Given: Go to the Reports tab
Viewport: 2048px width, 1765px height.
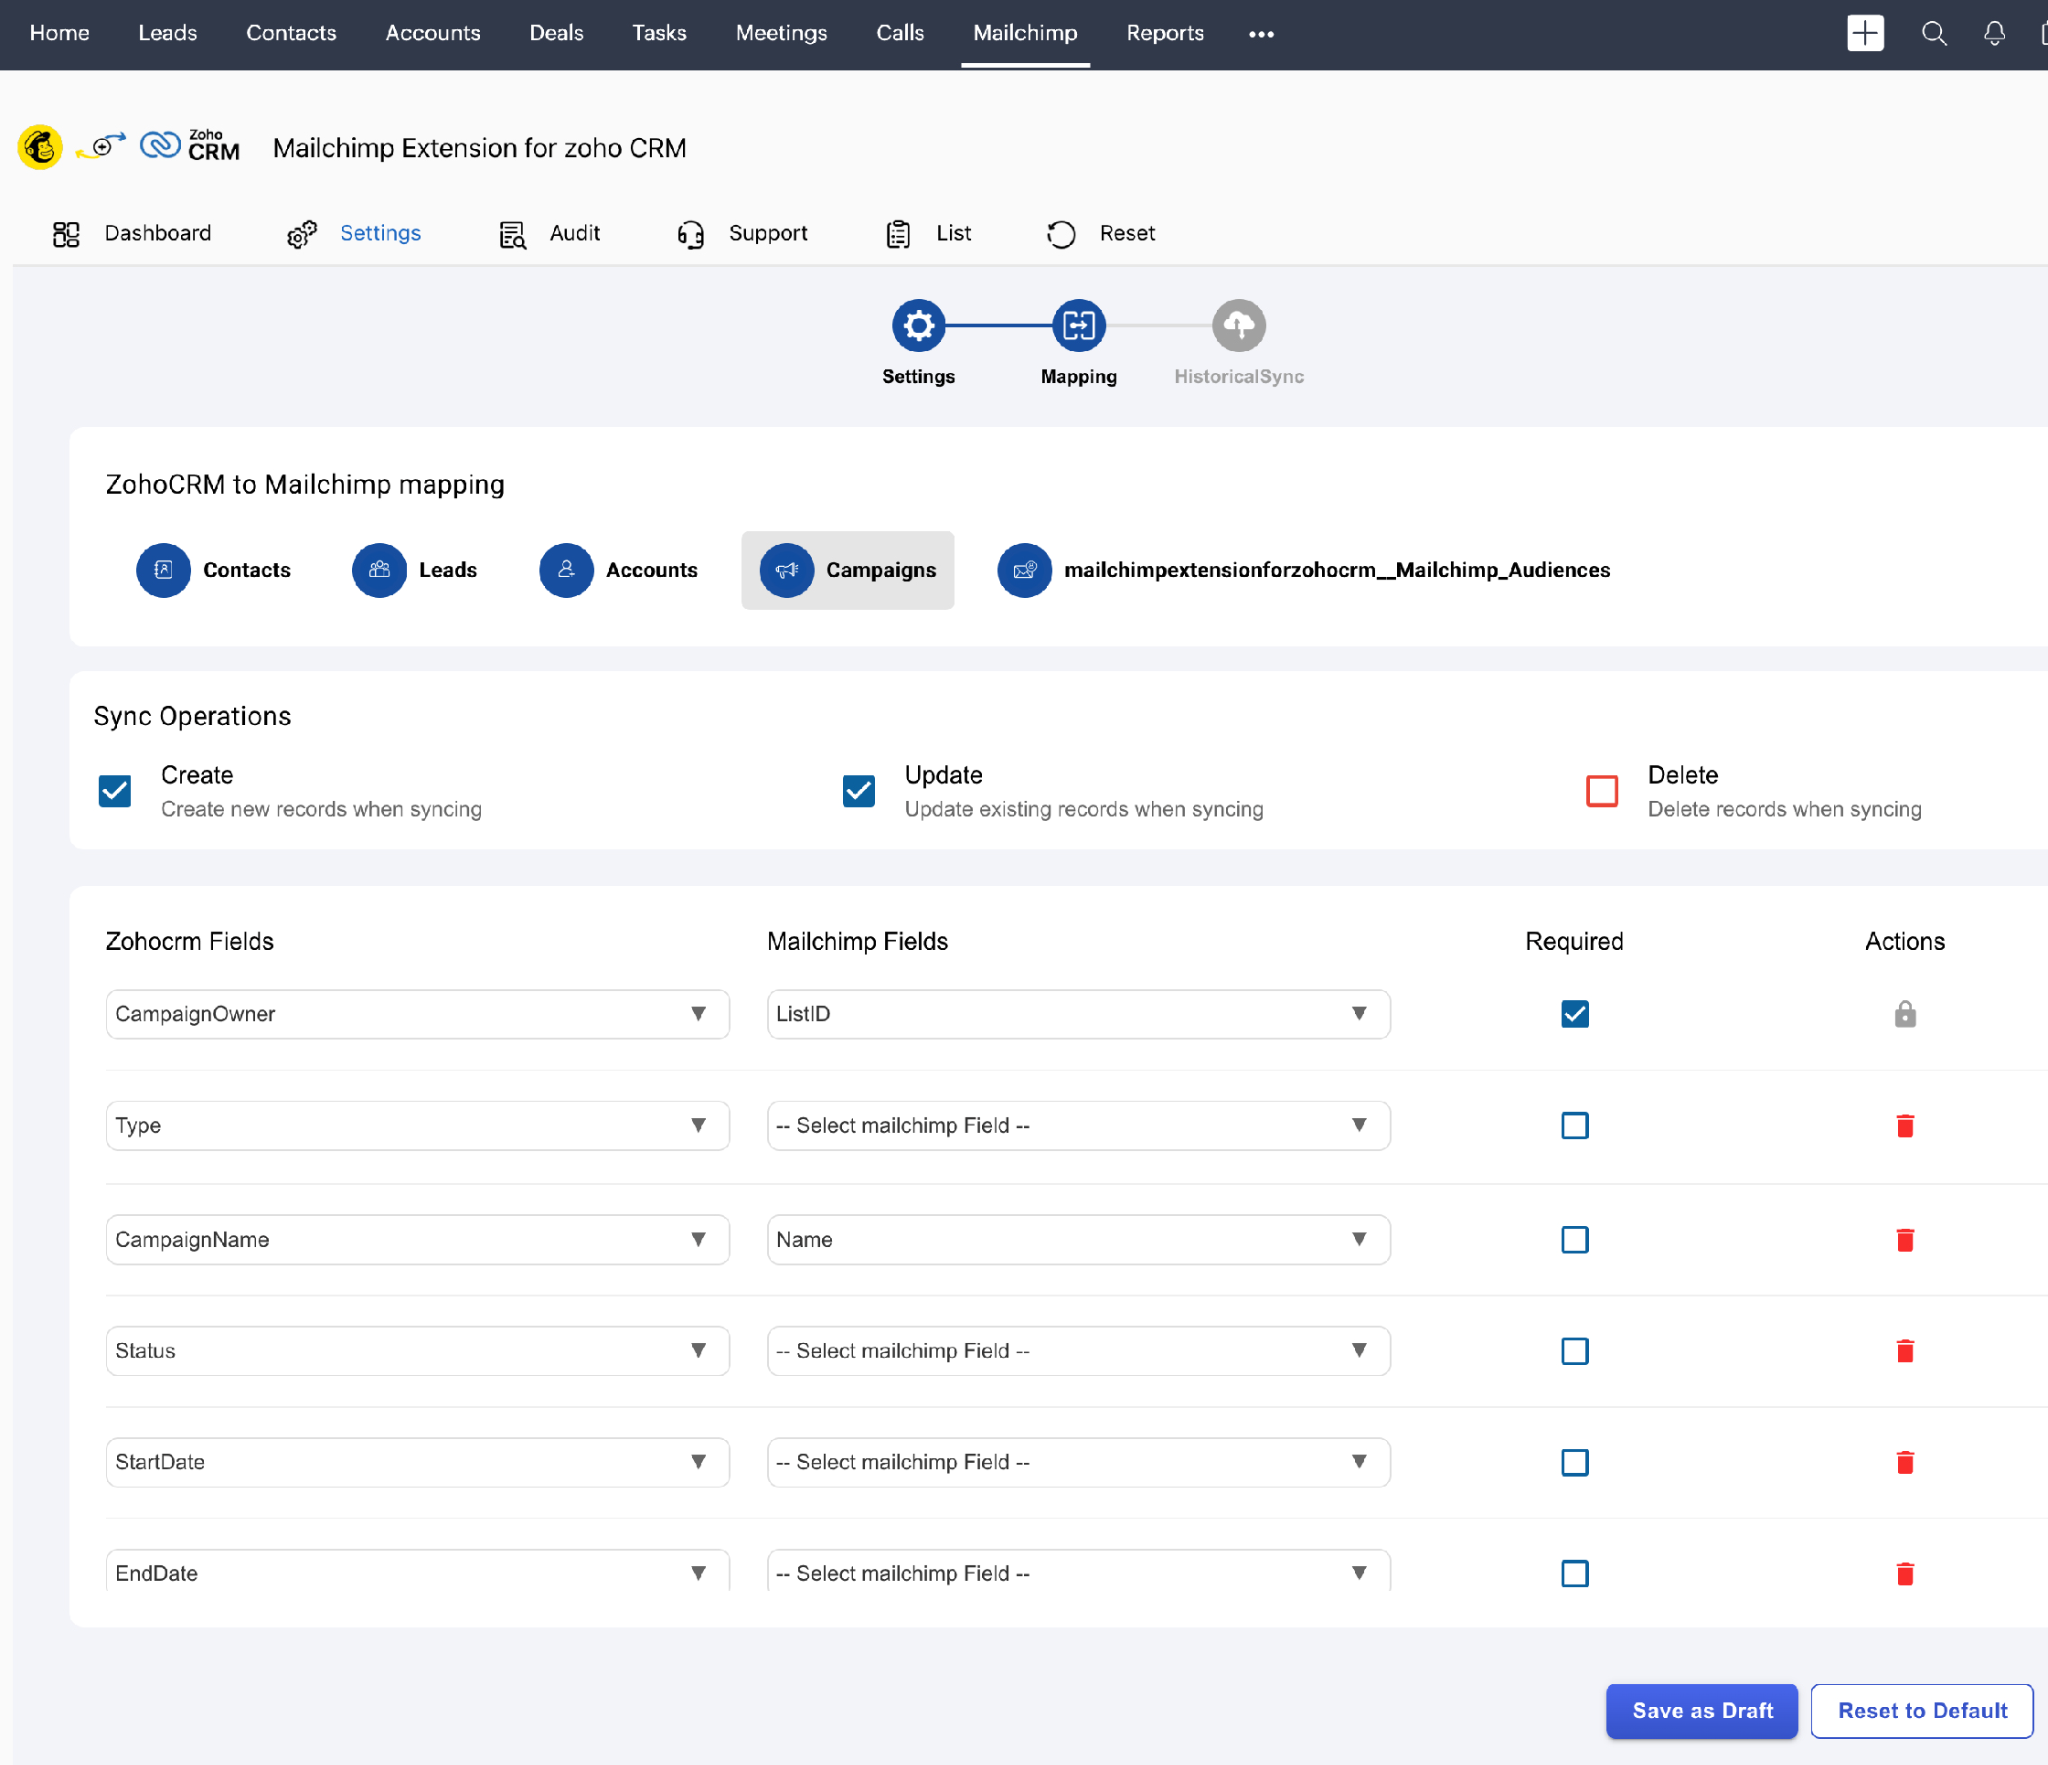Looking at the screenshot, I should (x=1165, y=33).
